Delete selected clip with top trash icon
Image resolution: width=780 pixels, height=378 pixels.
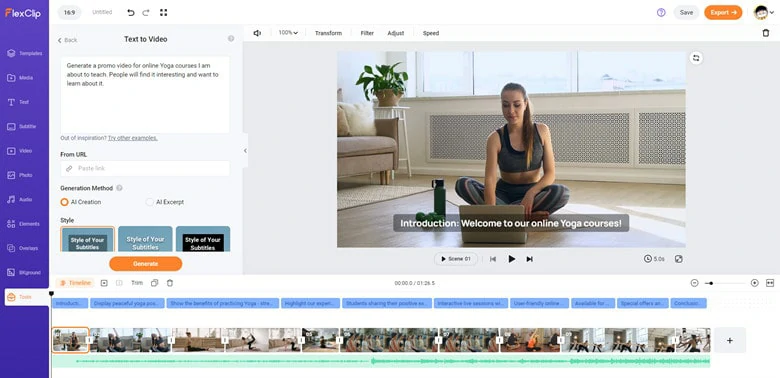766,33
